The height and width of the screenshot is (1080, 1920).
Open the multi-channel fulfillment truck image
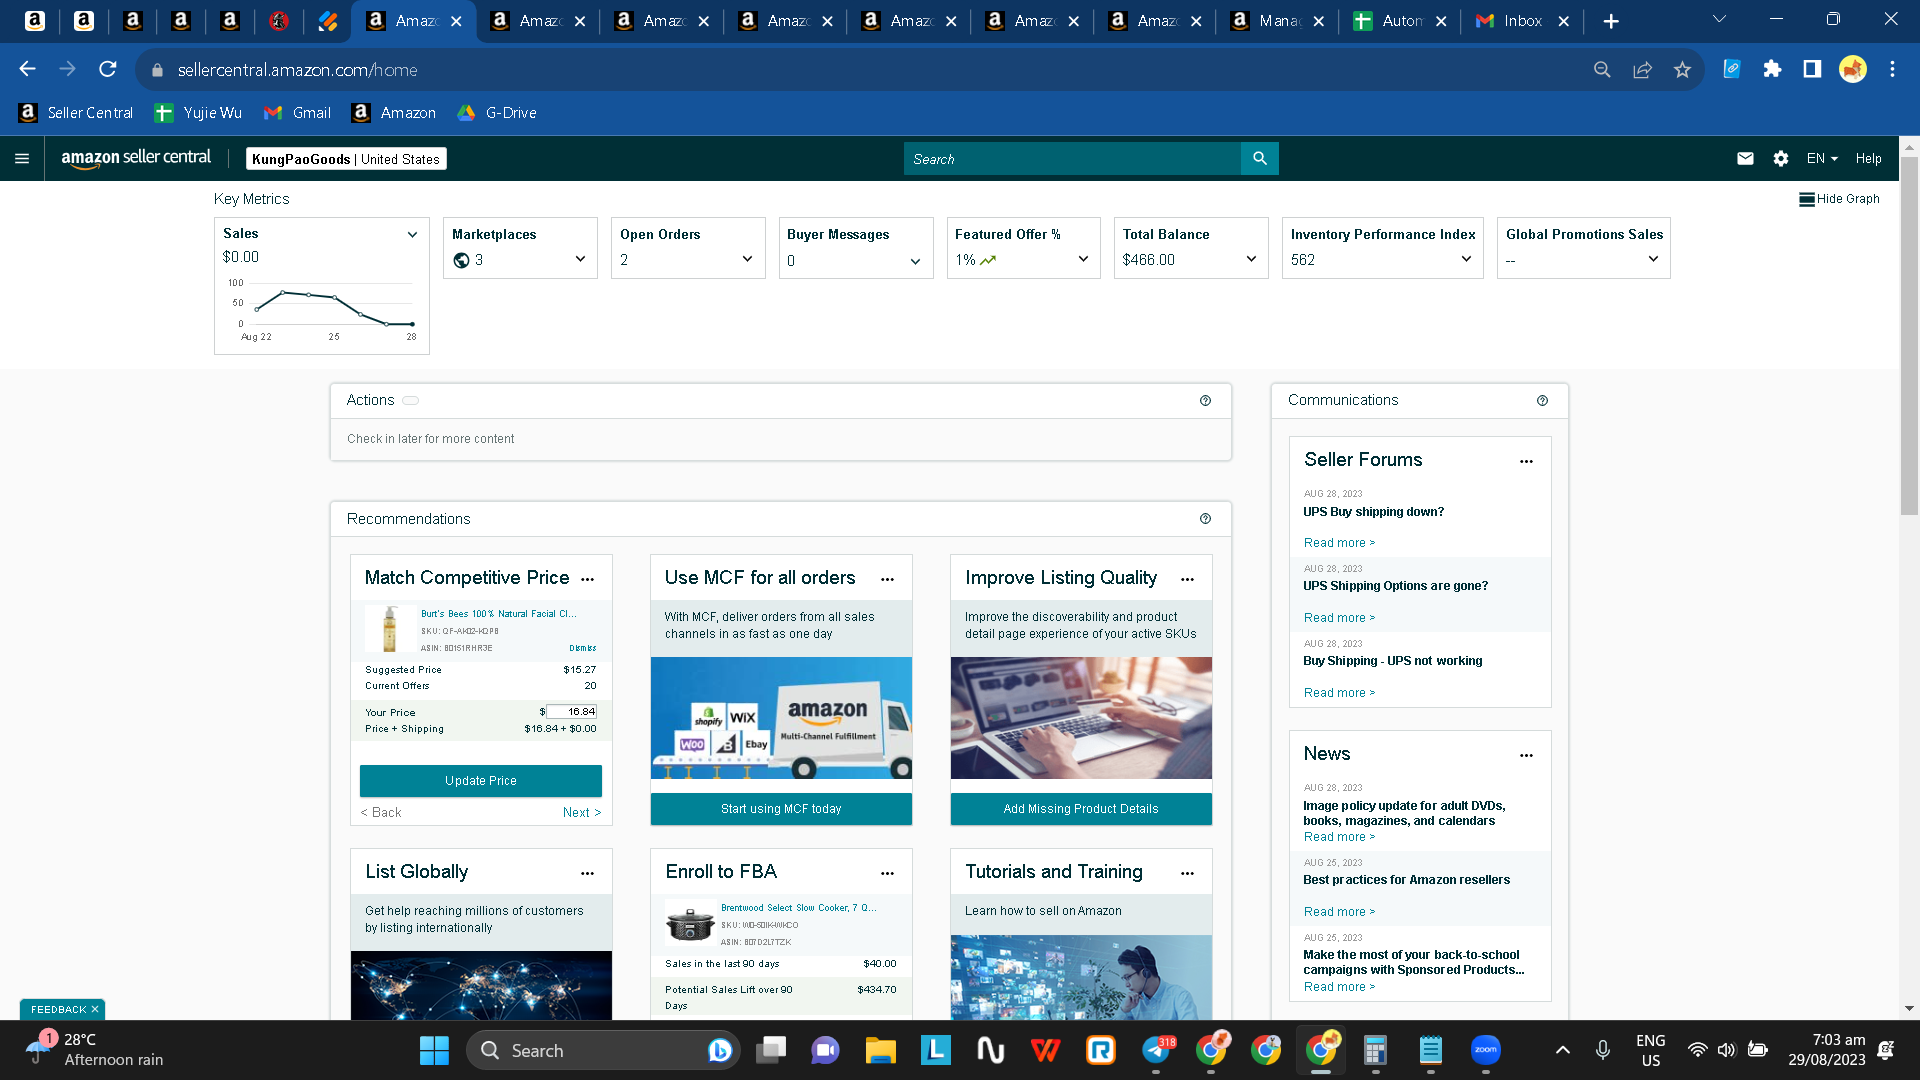tap(781, 718)
